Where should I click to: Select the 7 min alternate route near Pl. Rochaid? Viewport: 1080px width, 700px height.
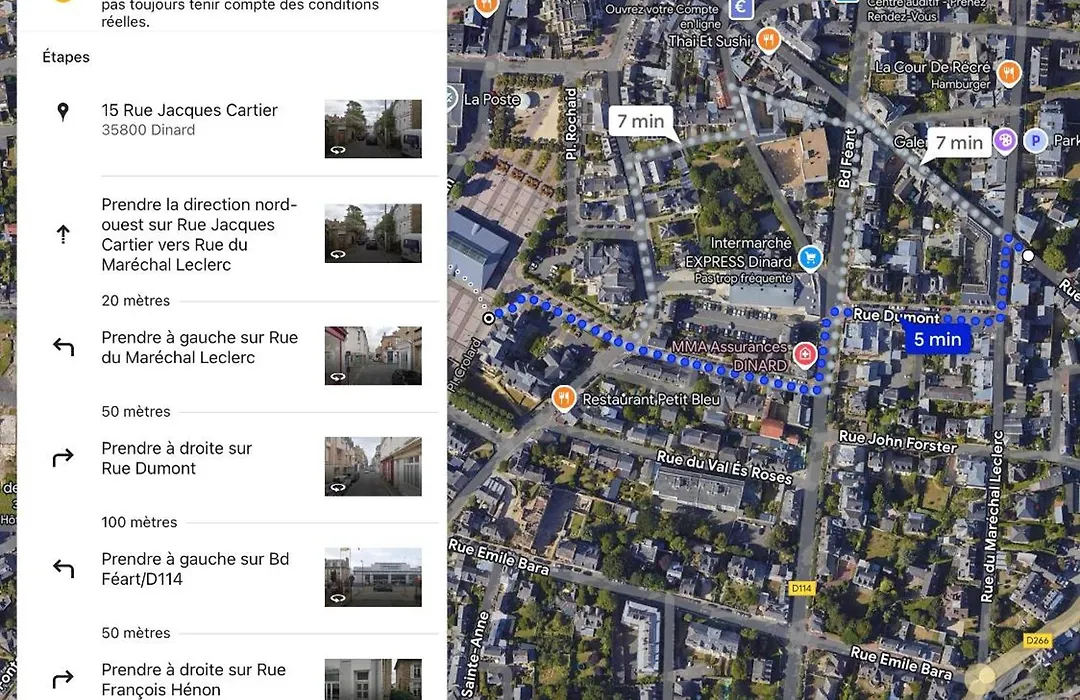coord(641,121)
